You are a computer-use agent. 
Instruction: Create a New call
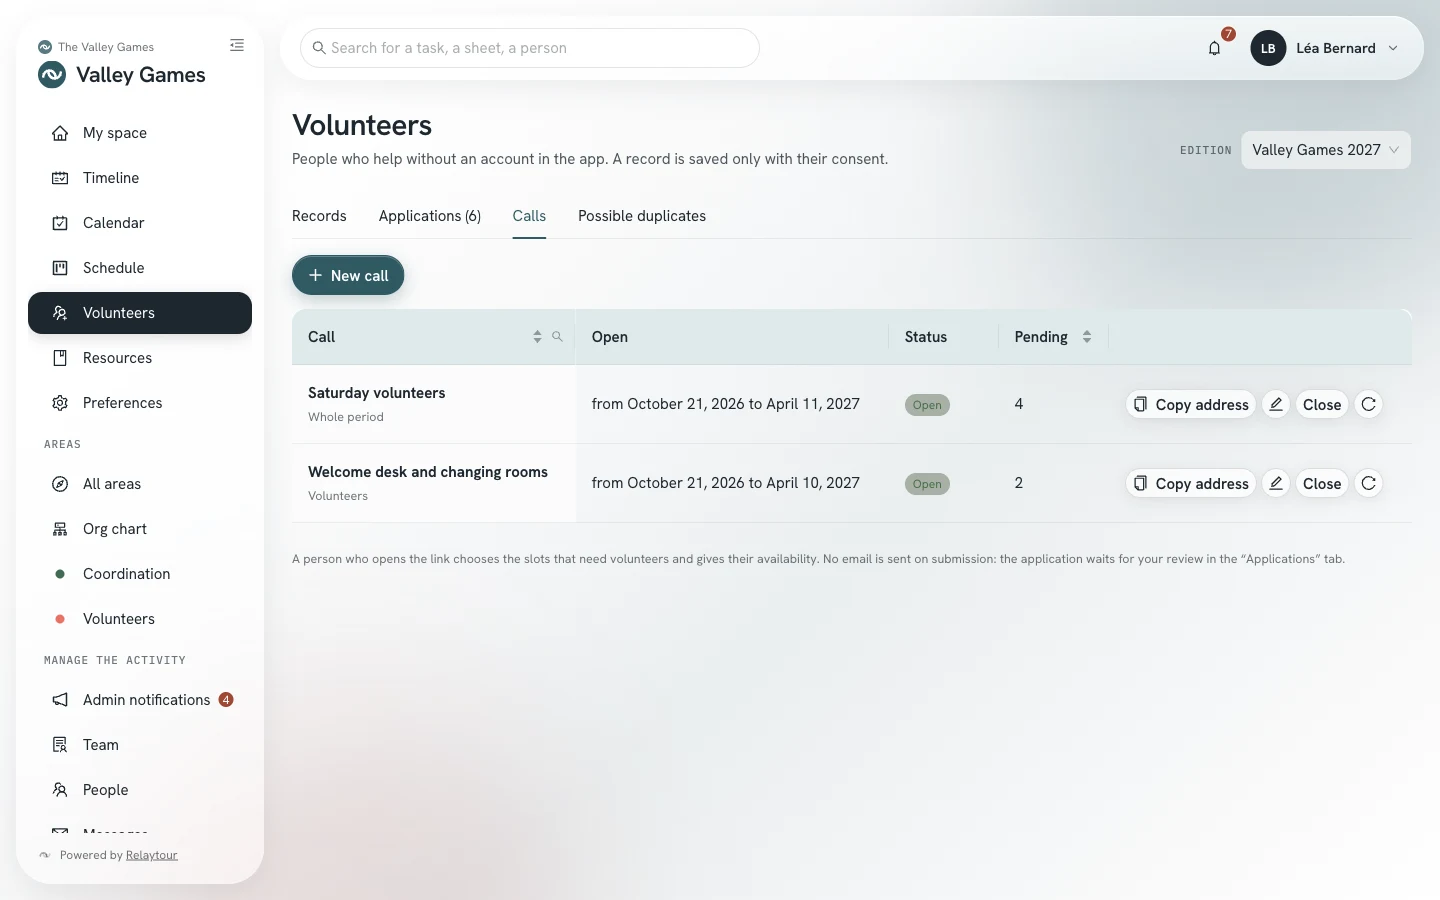coord(348,275)
